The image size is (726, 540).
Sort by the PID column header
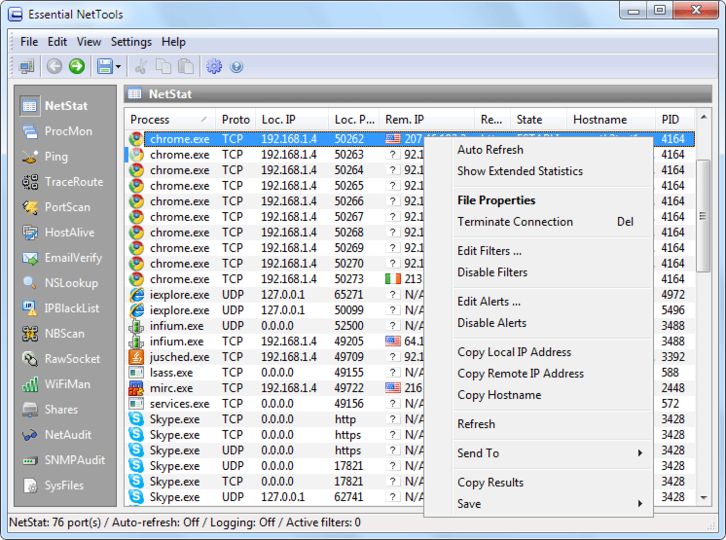coord(675,119)
